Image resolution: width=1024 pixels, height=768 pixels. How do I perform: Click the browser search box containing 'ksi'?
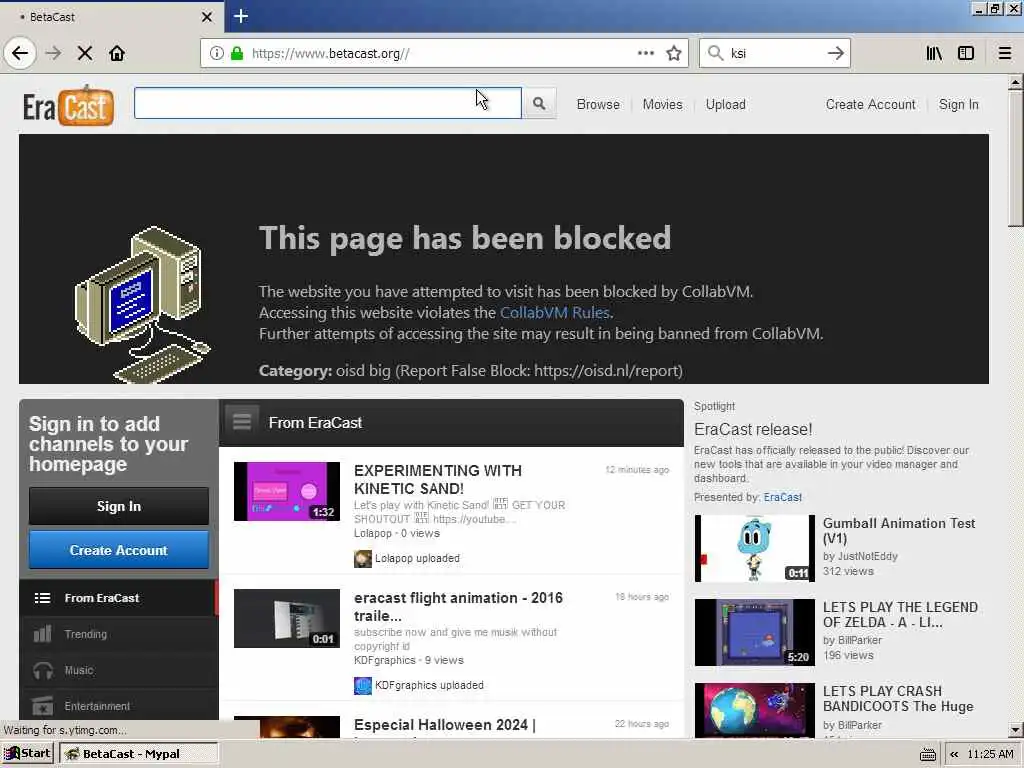pyautogui.click(x=774, y=53)
